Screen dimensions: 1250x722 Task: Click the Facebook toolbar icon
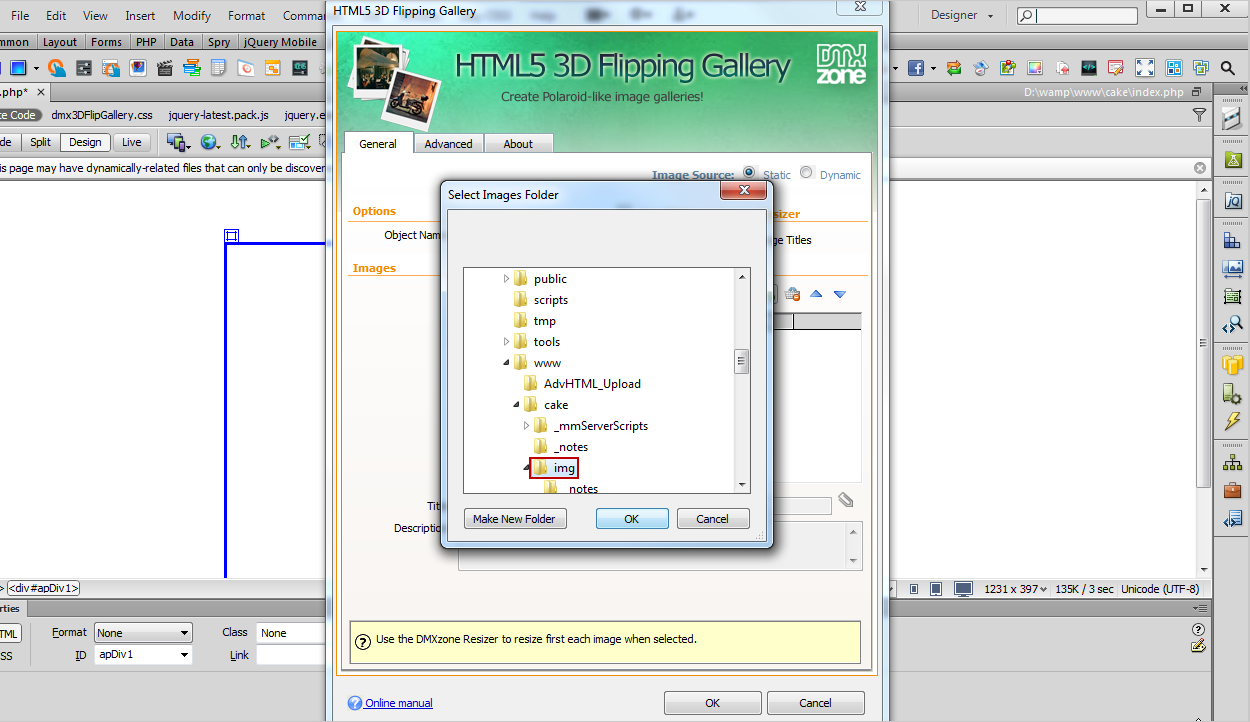click(915, 68)
